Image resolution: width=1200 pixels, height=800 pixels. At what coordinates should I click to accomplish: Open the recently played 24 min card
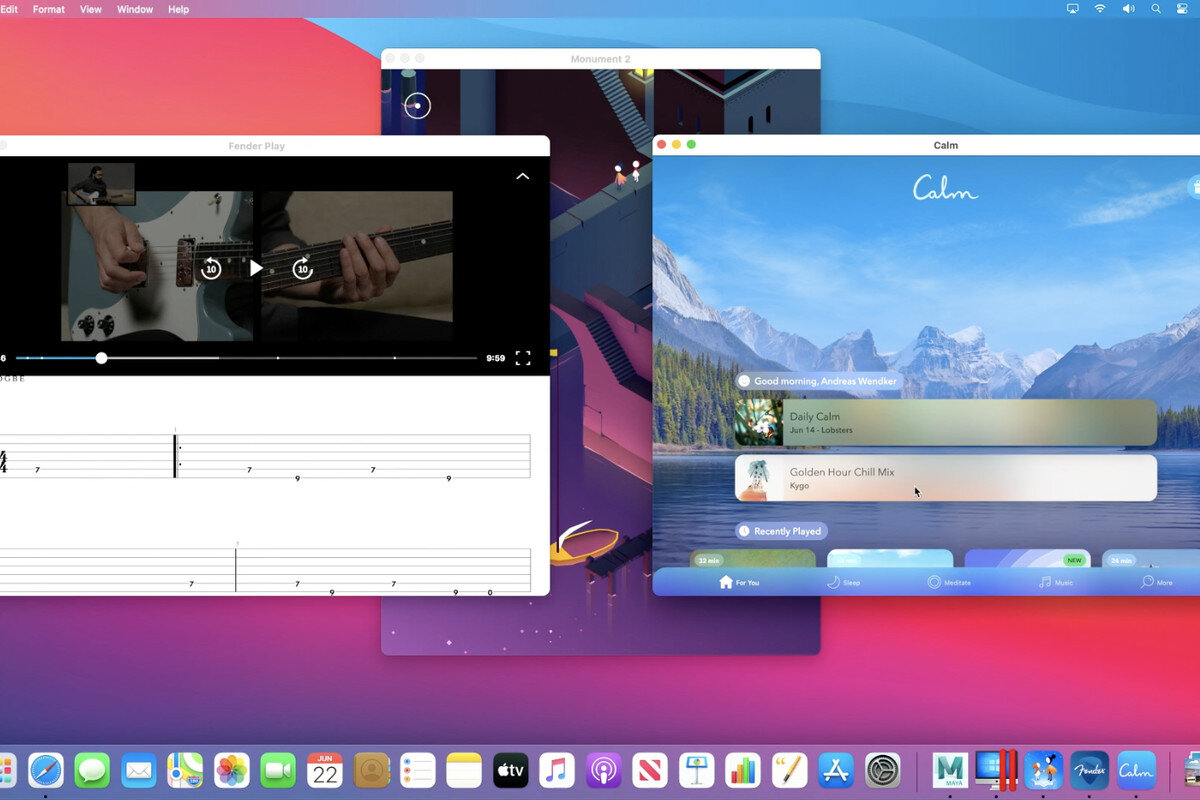click(x=1151, y=559)
